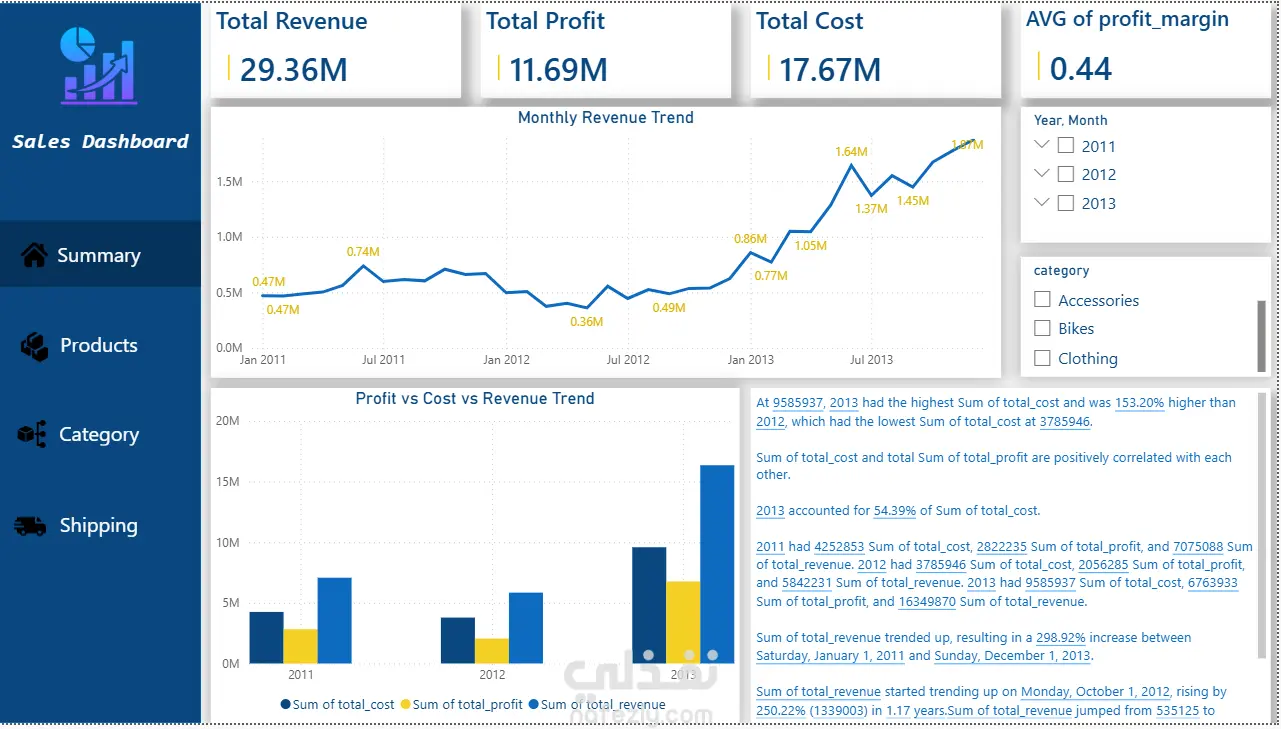Select the 2013 total revenue bar
Screen dimensions: 1281x729
coord(717,564)
